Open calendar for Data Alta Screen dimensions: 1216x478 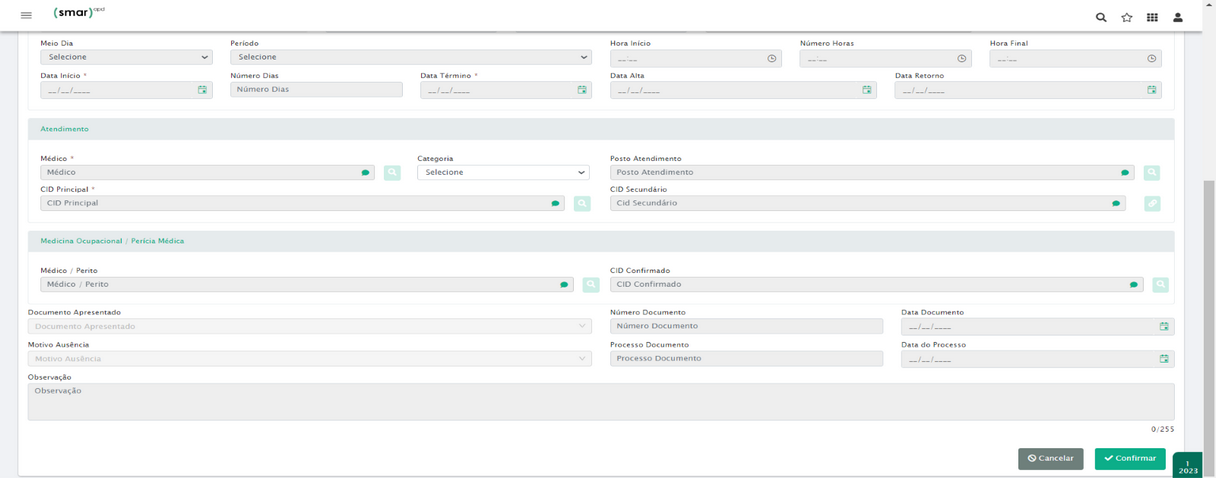(x=867, y=90)
